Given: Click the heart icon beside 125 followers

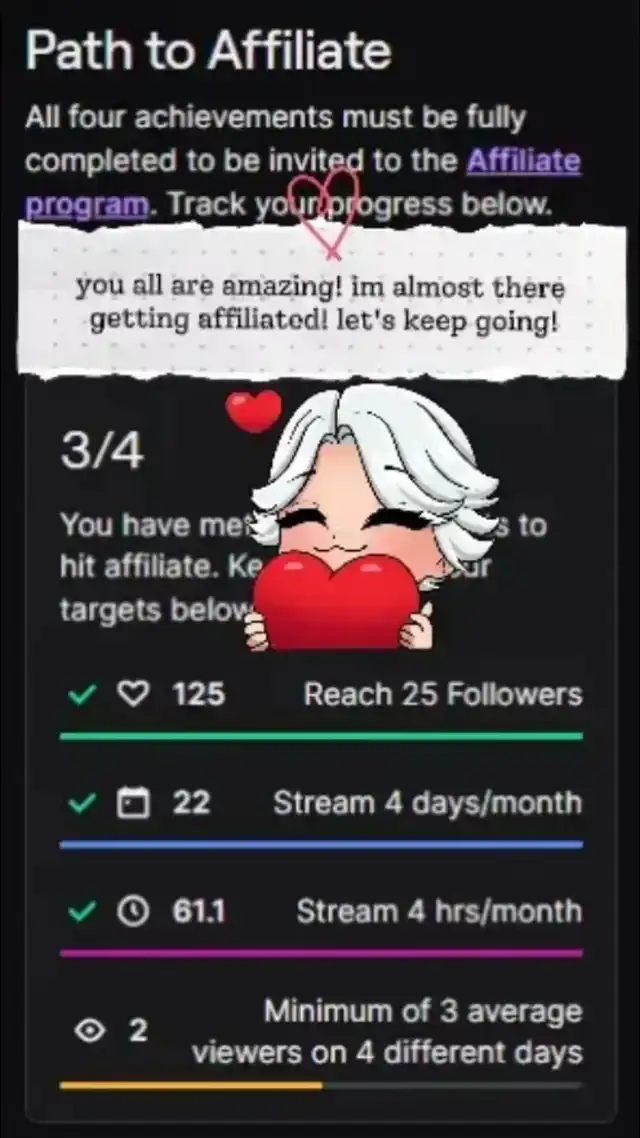Looking at the screenshot, I should tap(132, 695).
